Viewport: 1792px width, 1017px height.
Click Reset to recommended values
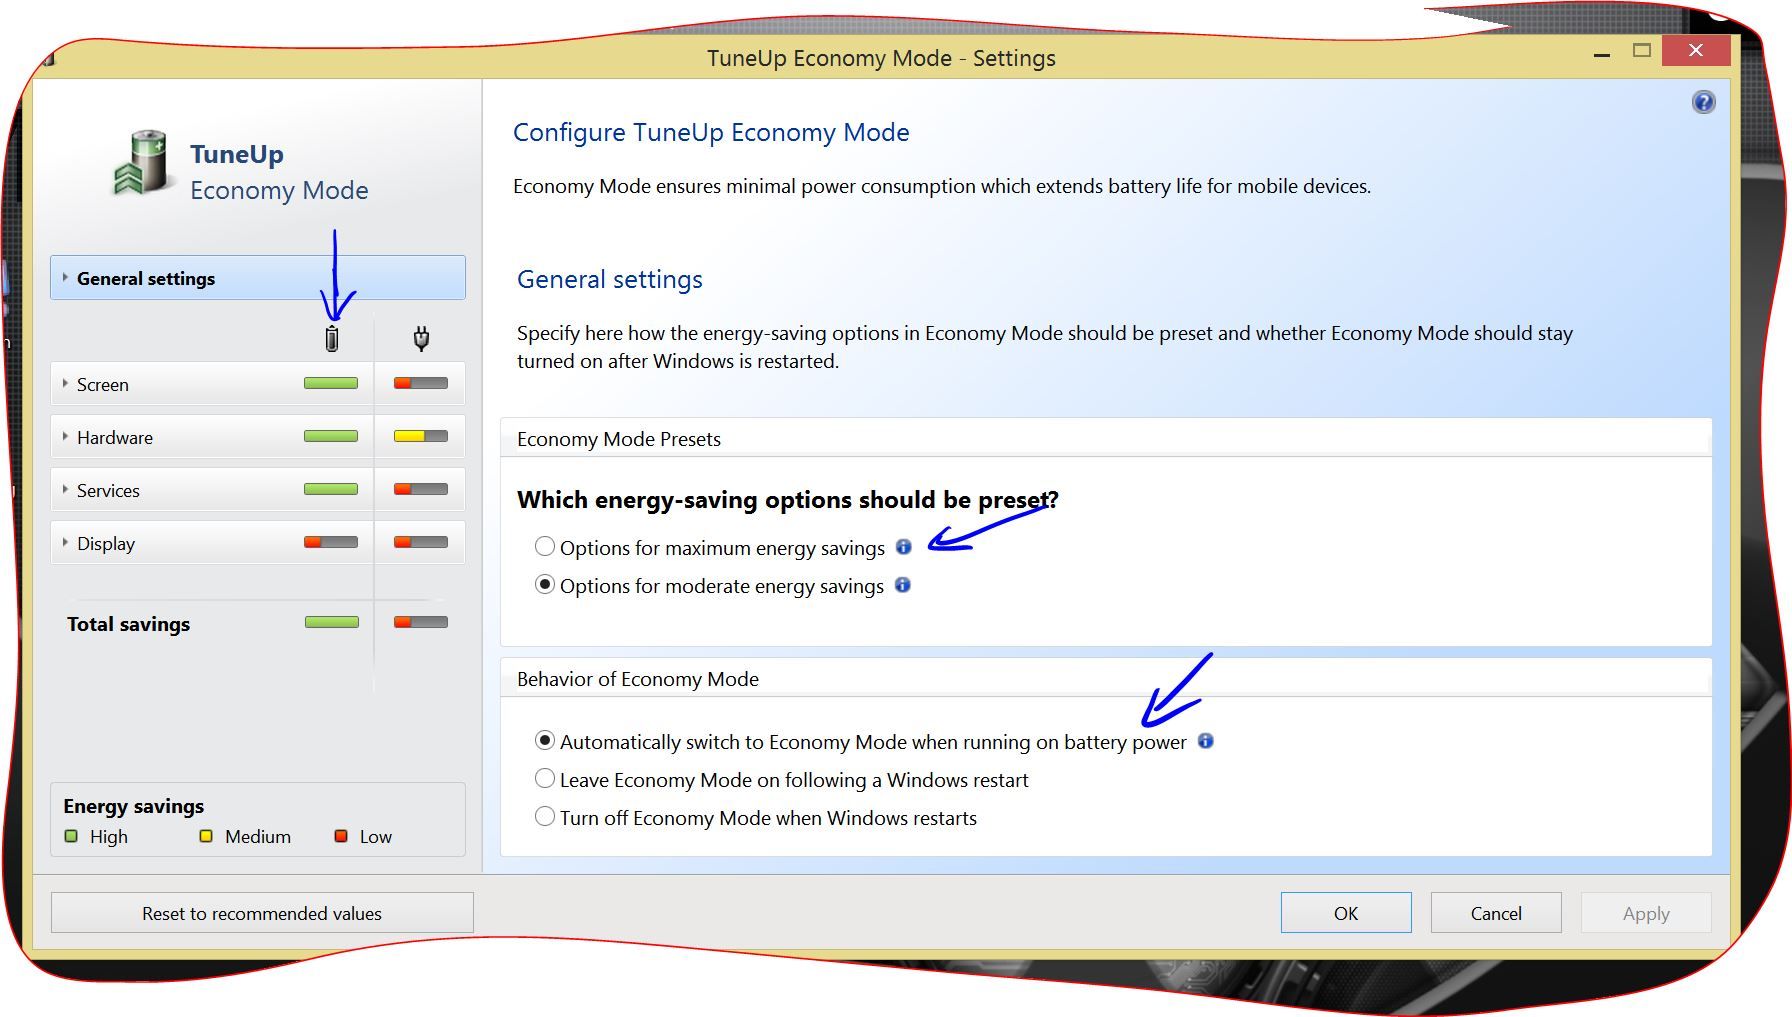coord(262,913)
